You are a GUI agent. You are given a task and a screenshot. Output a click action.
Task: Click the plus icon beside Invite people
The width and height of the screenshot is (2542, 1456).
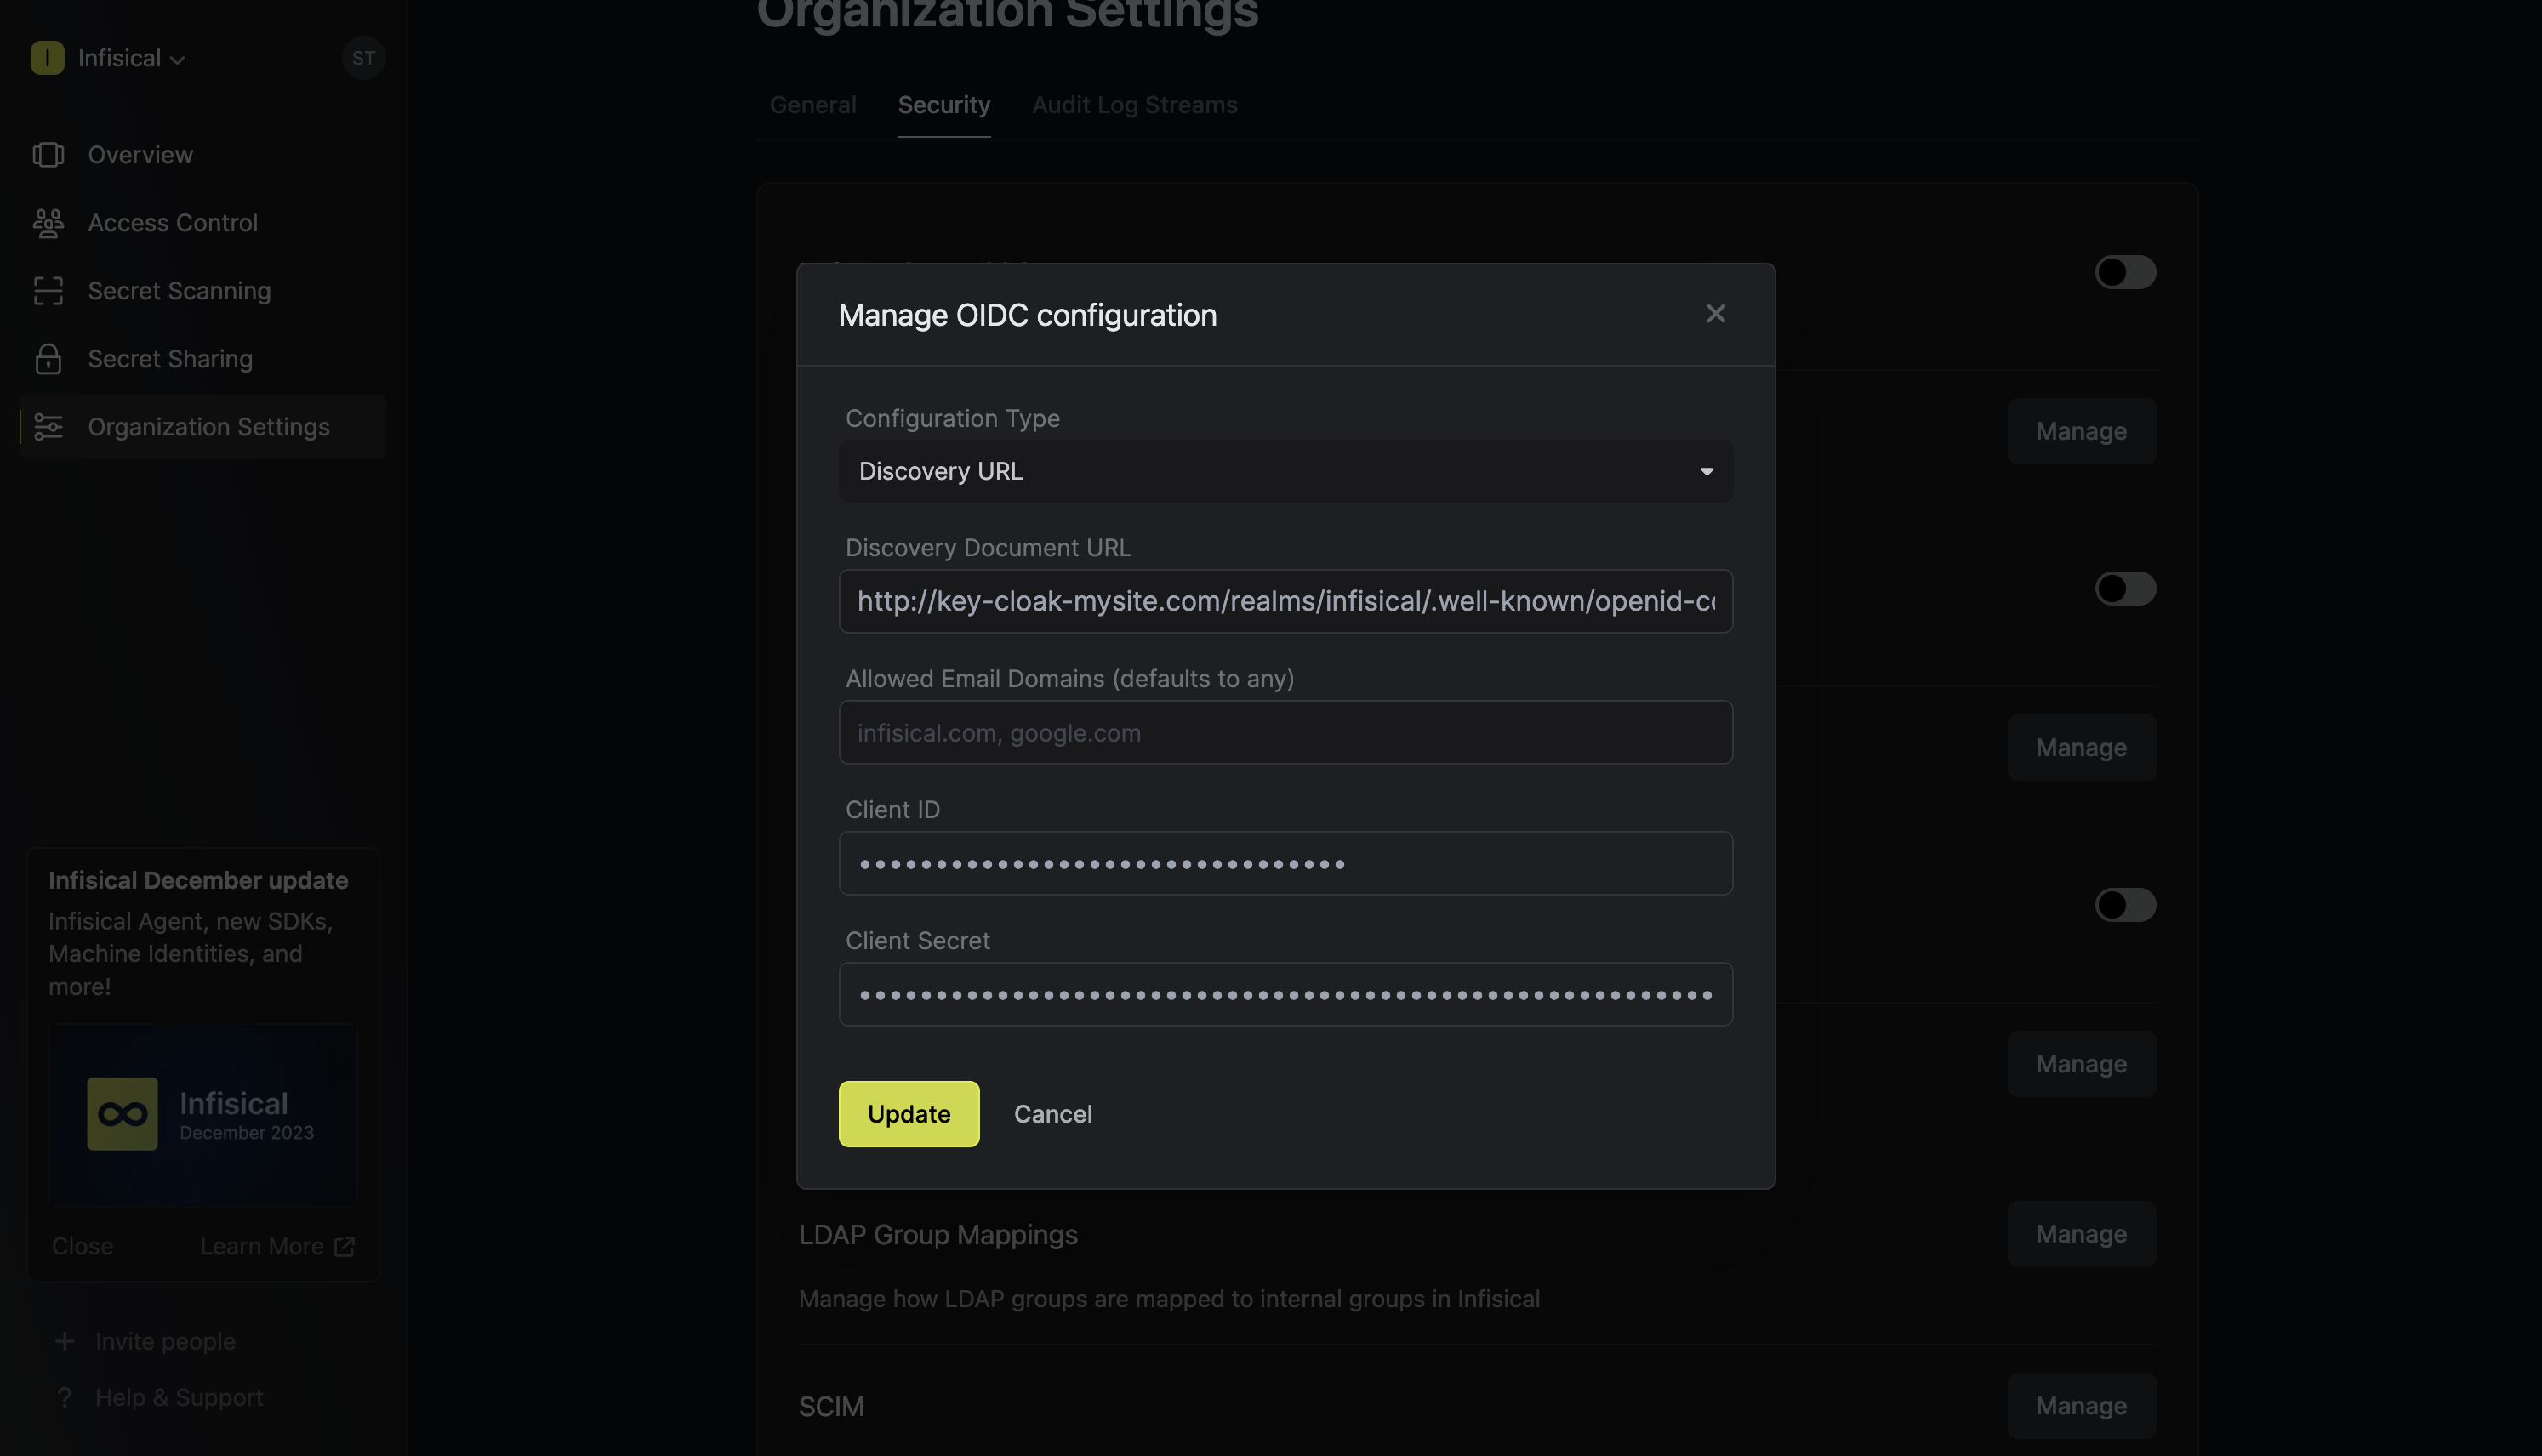[65, 1341]
